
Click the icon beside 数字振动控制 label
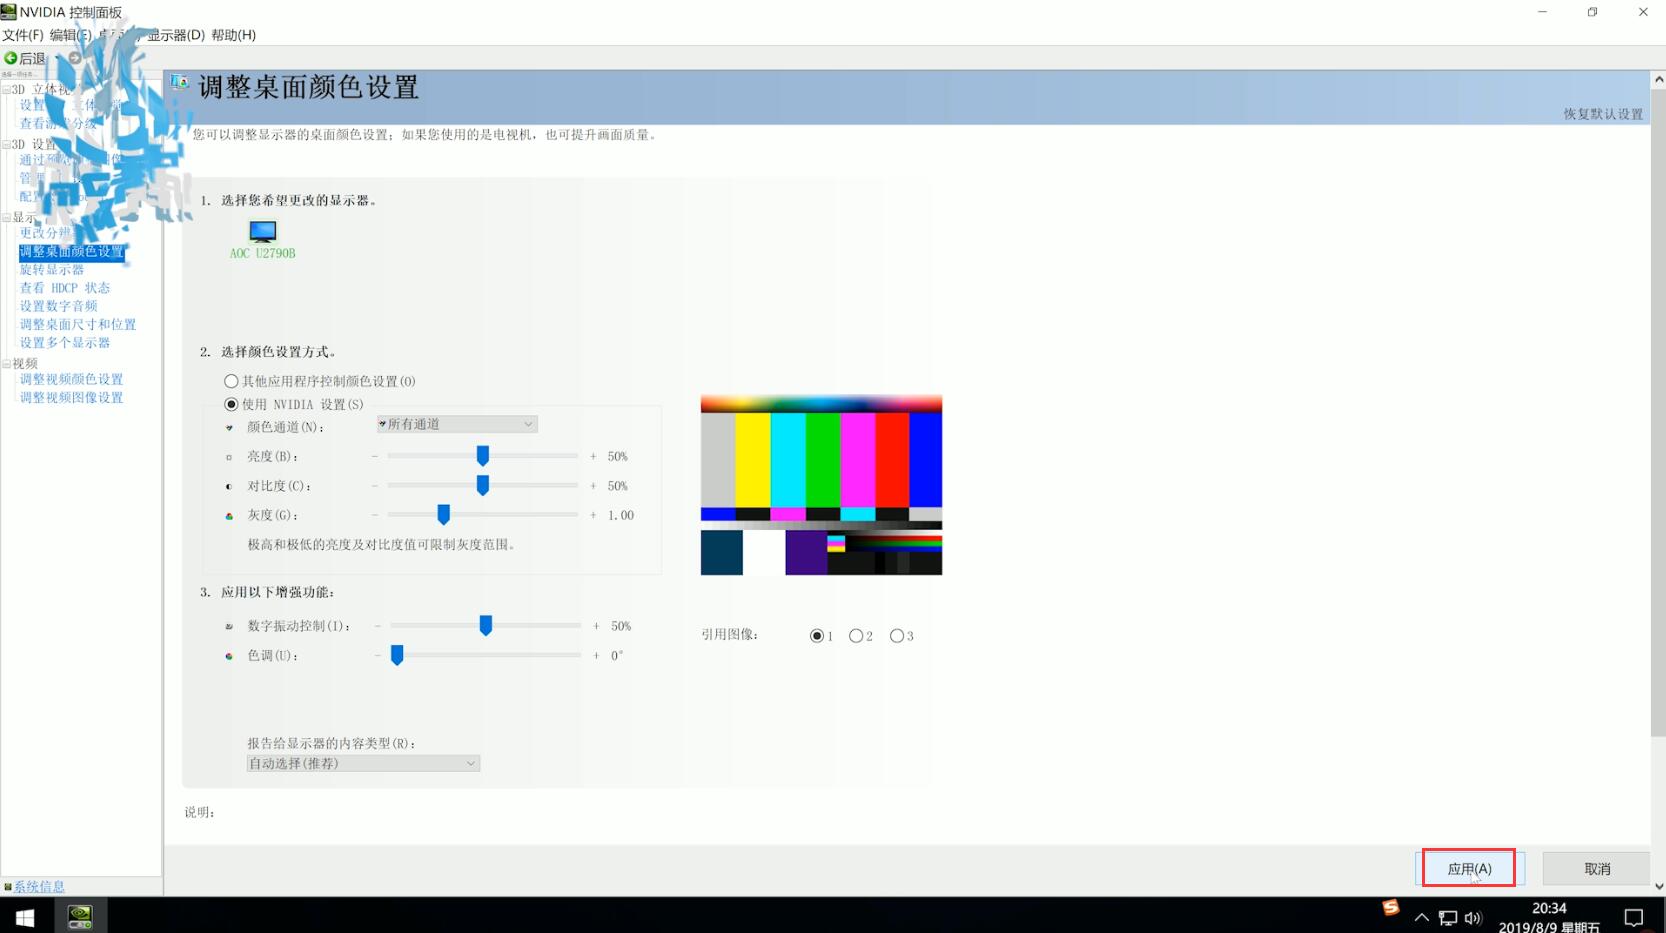point(229,627)
